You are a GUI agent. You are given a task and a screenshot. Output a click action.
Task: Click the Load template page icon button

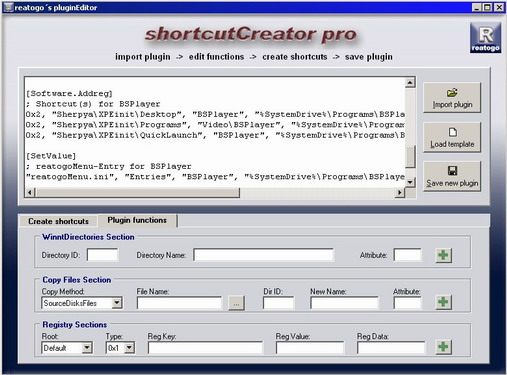point(452,137)
